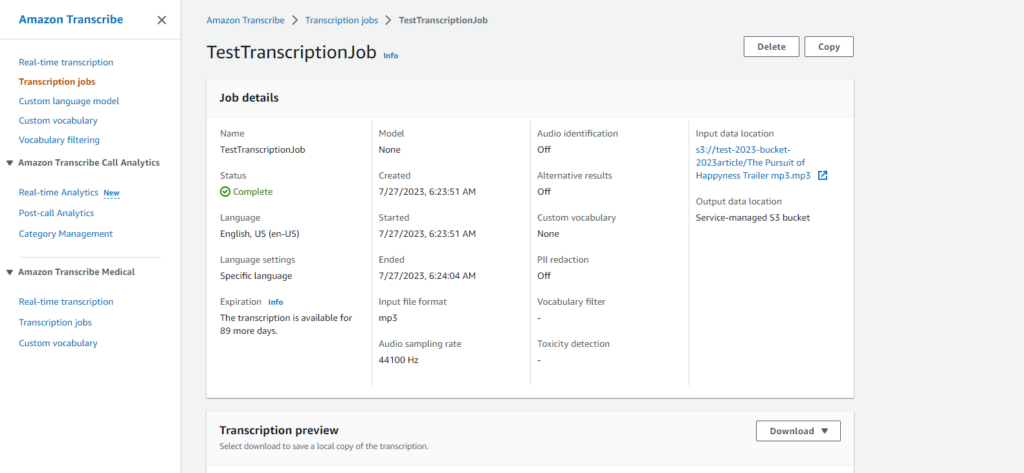Open Post-call Analytics page

coord(56,213)
